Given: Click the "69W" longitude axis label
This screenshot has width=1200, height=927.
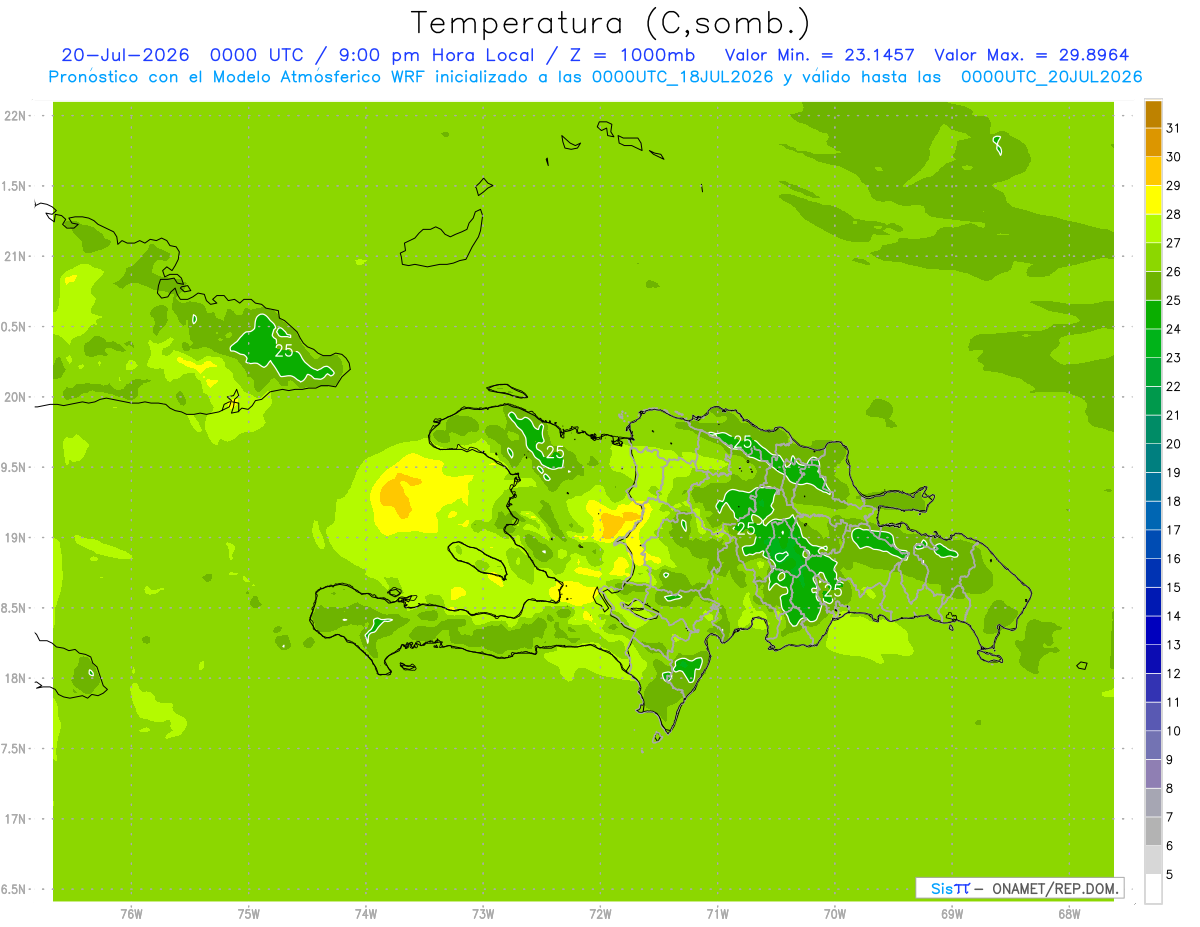Looking at the screenshot, I should pyautogui.click(x=952, y=914).
